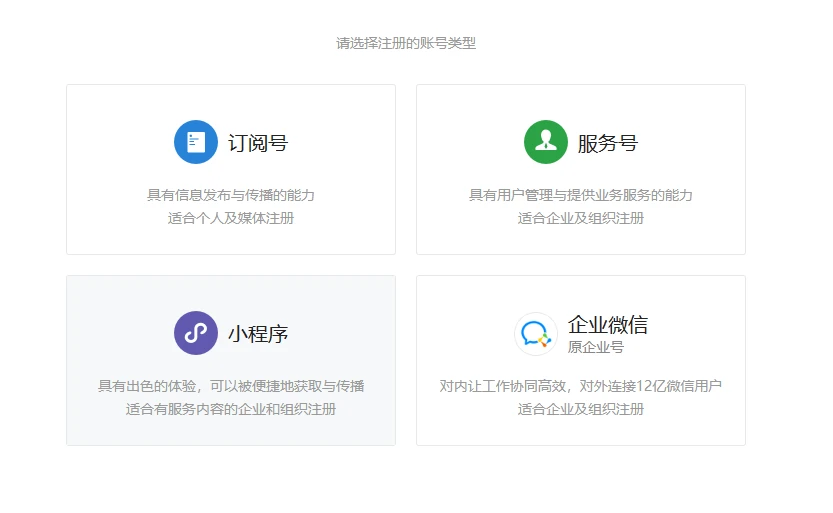The image size is (833, 513).
Task: Click 对内让工作协同高效 description line
Action: (581, 386)
